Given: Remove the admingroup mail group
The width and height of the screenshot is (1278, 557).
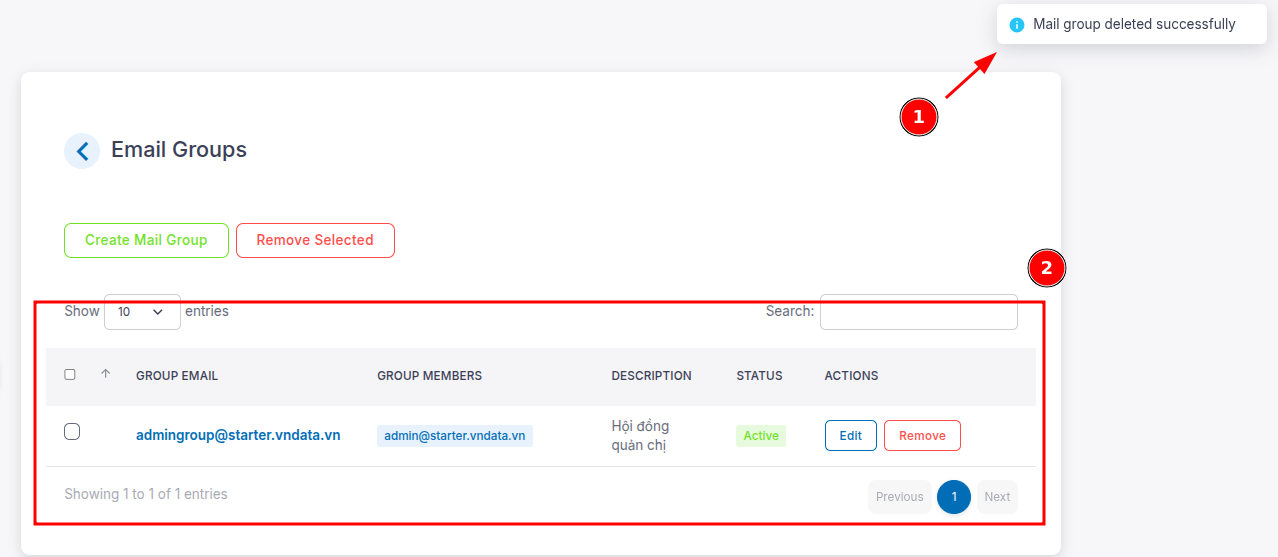Looking at the screenshot, I should (922, 436).
